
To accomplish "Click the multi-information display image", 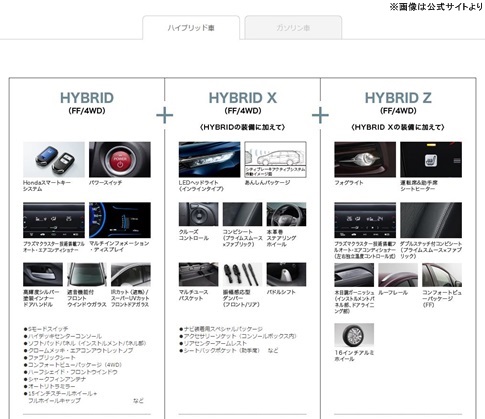I will pyautogui.click(x=120, y=220).
